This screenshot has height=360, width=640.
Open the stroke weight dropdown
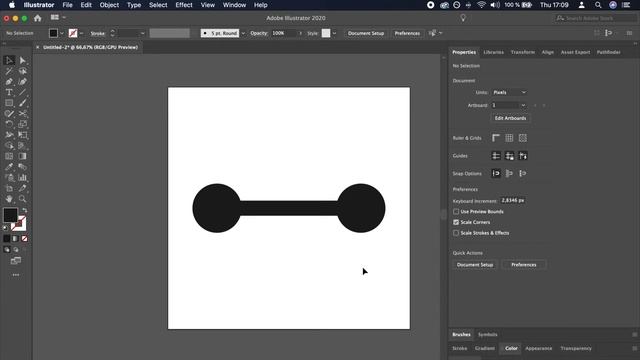point(142,33)
